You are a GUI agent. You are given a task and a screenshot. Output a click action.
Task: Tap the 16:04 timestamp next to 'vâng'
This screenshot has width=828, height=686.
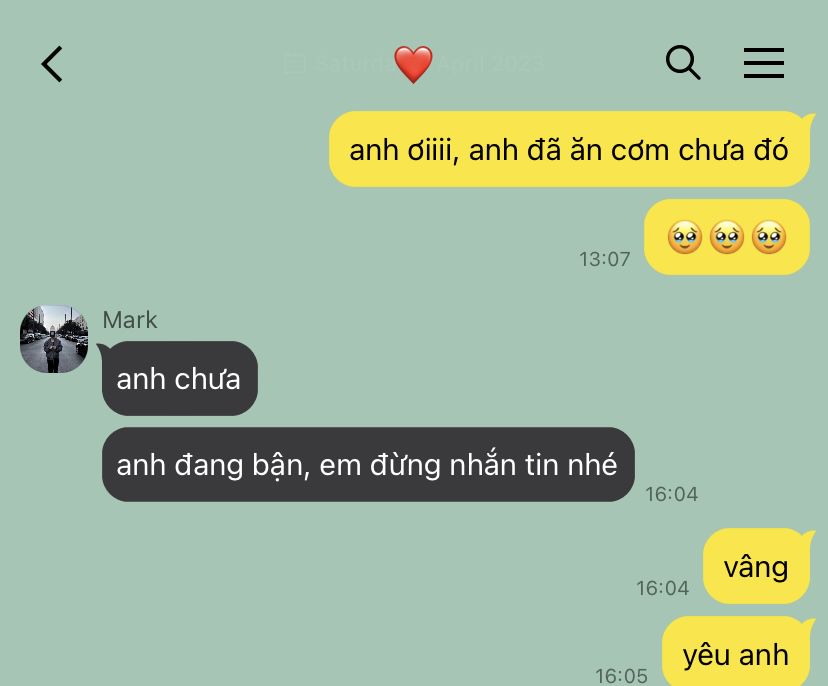(x=663, y=588)
